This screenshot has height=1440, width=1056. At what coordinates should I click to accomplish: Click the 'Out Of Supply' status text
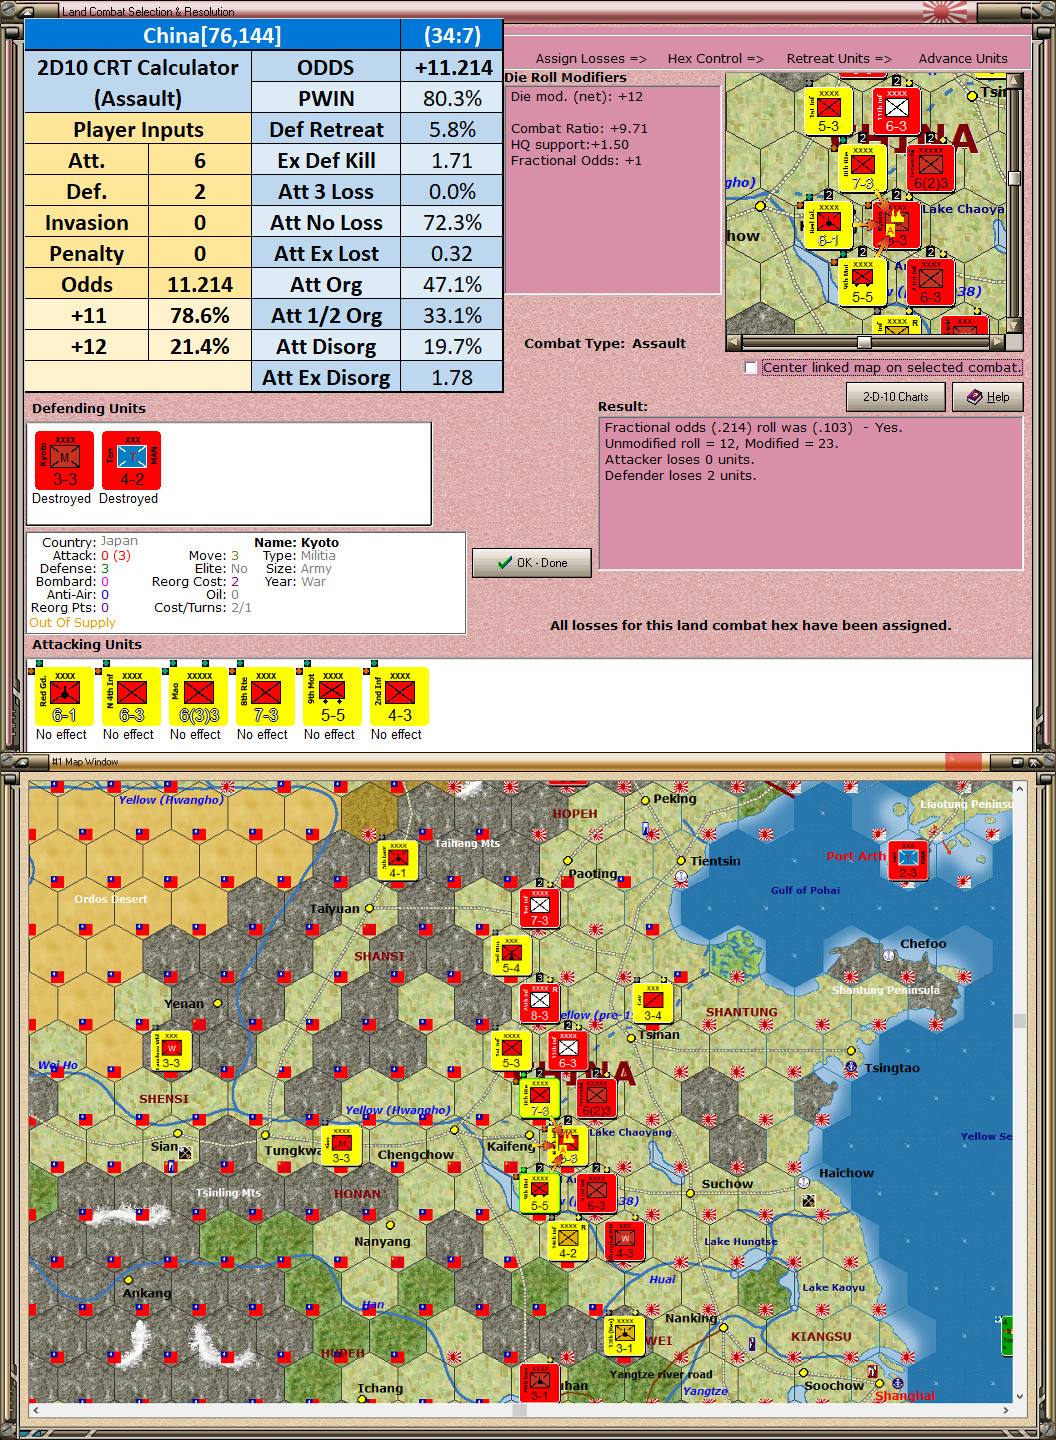(x=72, y=622)
